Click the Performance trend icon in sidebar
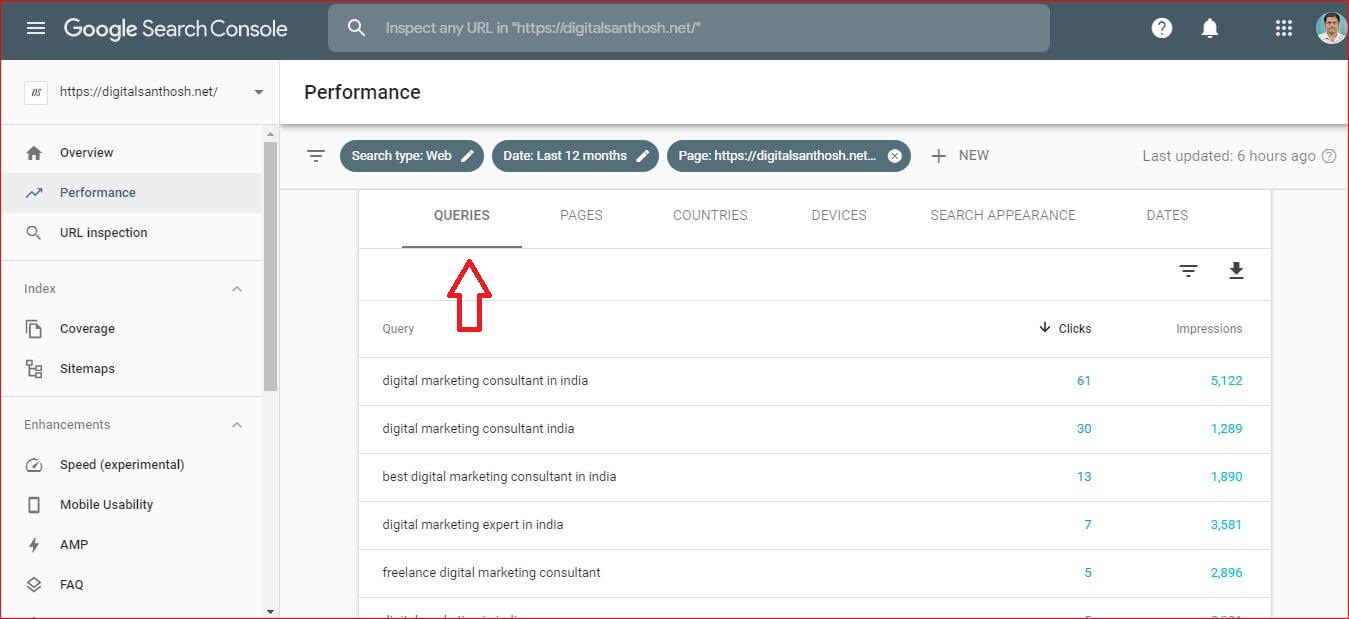 34,193
